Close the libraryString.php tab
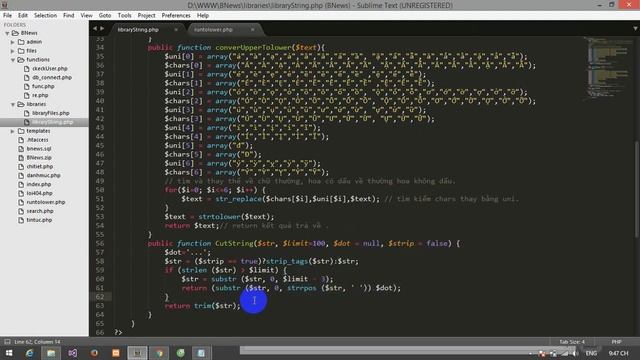 click(176, 30)
